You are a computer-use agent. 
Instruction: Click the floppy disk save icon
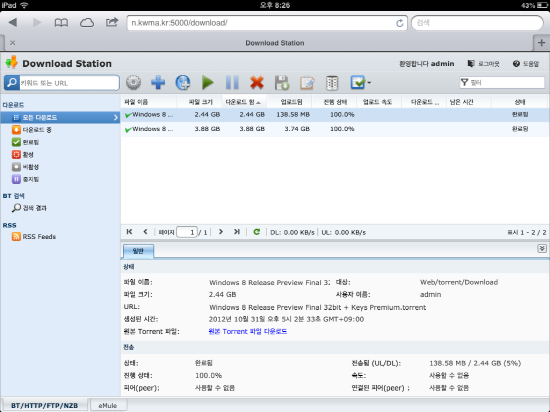tap(282, 83)
